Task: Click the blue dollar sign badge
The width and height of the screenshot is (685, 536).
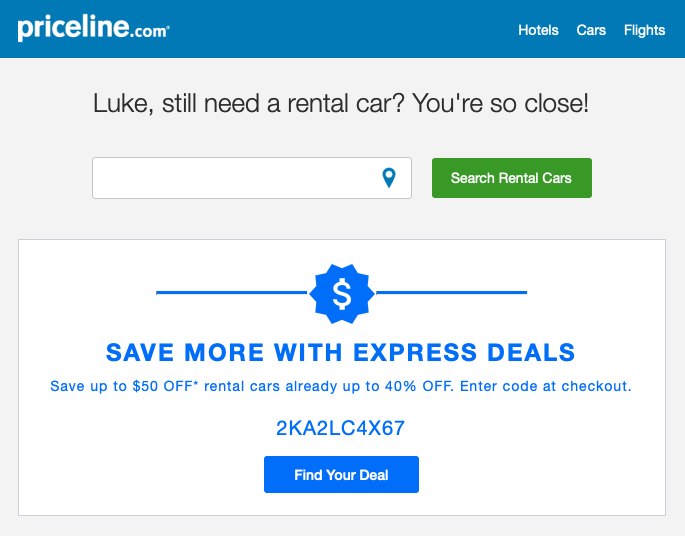Action: [x=342, y=294]
